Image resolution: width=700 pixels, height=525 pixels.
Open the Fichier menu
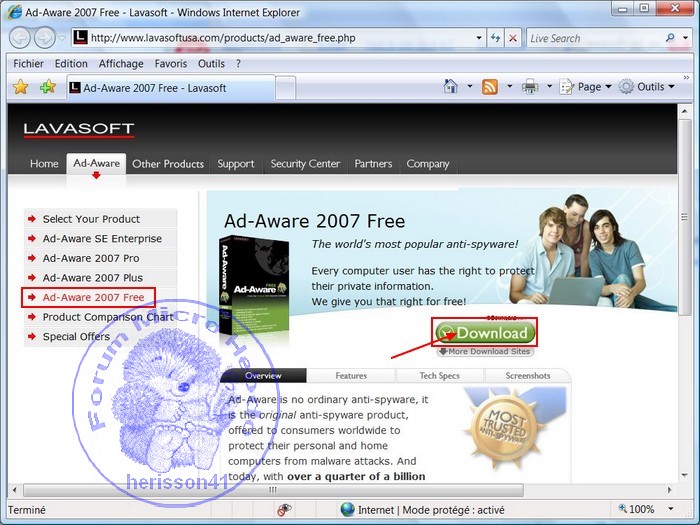click(x=28, y=64)
